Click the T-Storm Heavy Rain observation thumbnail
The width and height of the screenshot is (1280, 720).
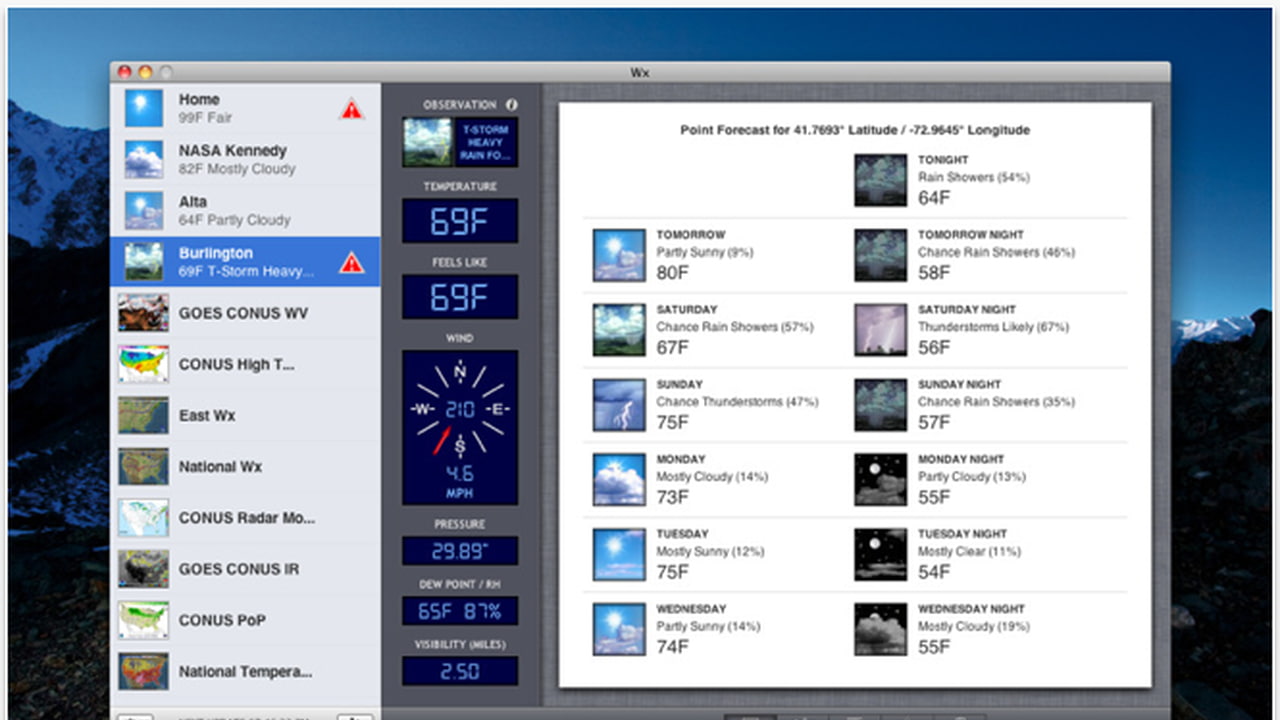pyautogui.click(x=460, y=142)
